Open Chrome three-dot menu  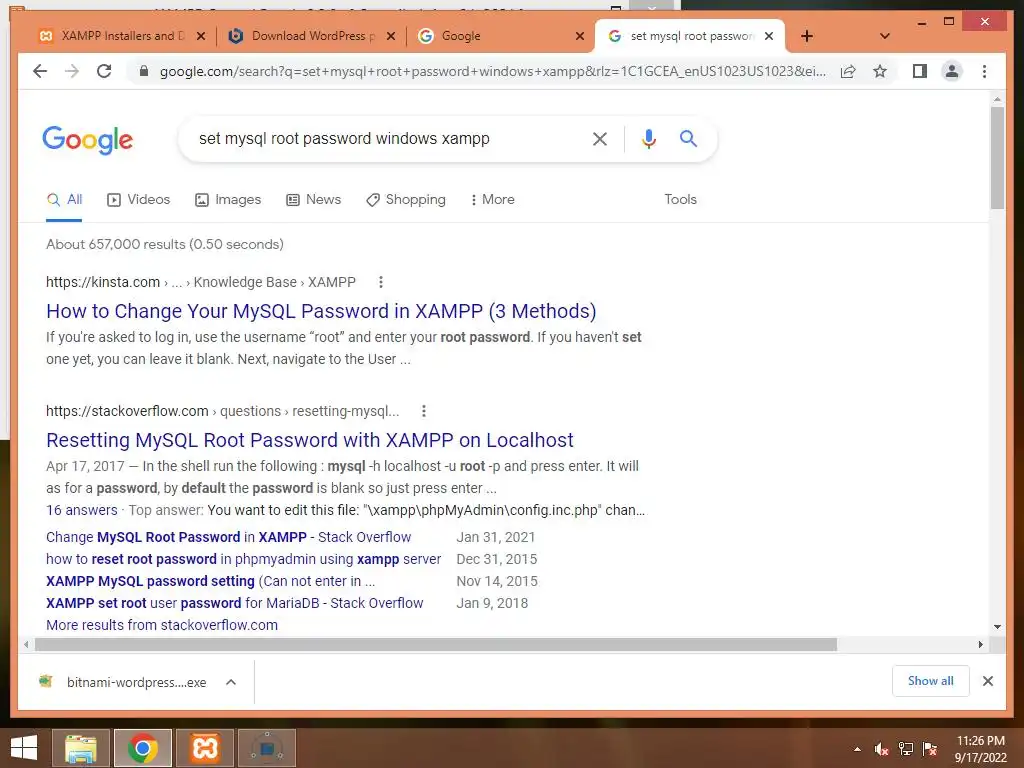984,71
